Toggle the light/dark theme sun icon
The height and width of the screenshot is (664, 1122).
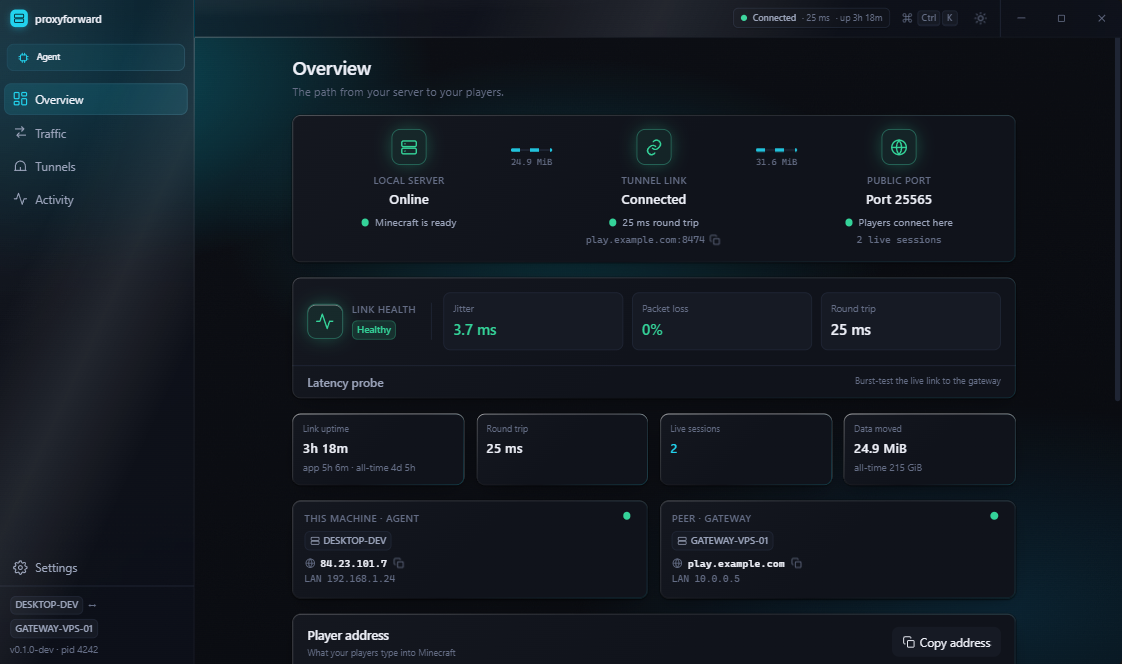(x=980, y=18)
